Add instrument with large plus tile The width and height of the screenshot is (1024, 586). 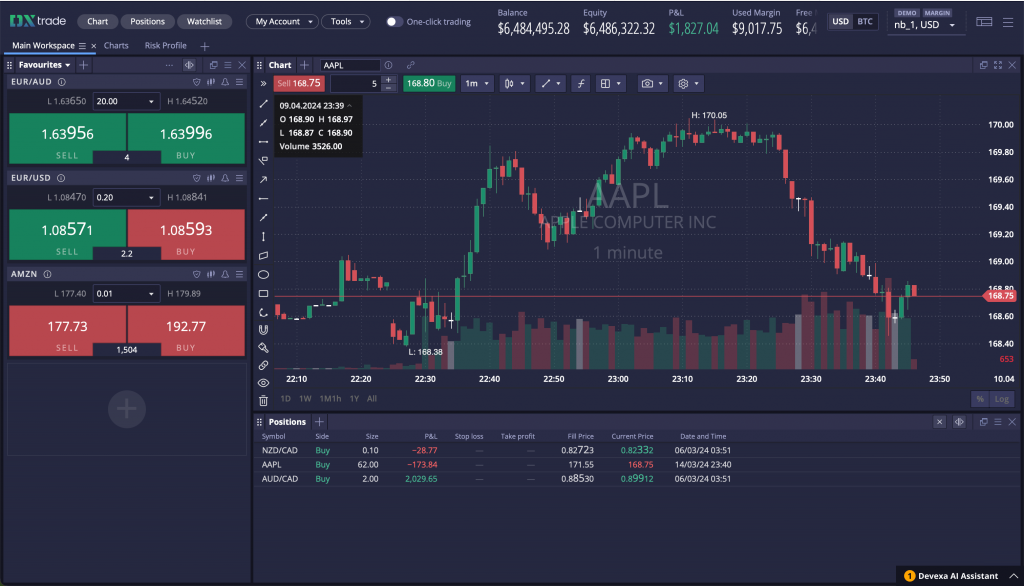(x=127, y=409)
